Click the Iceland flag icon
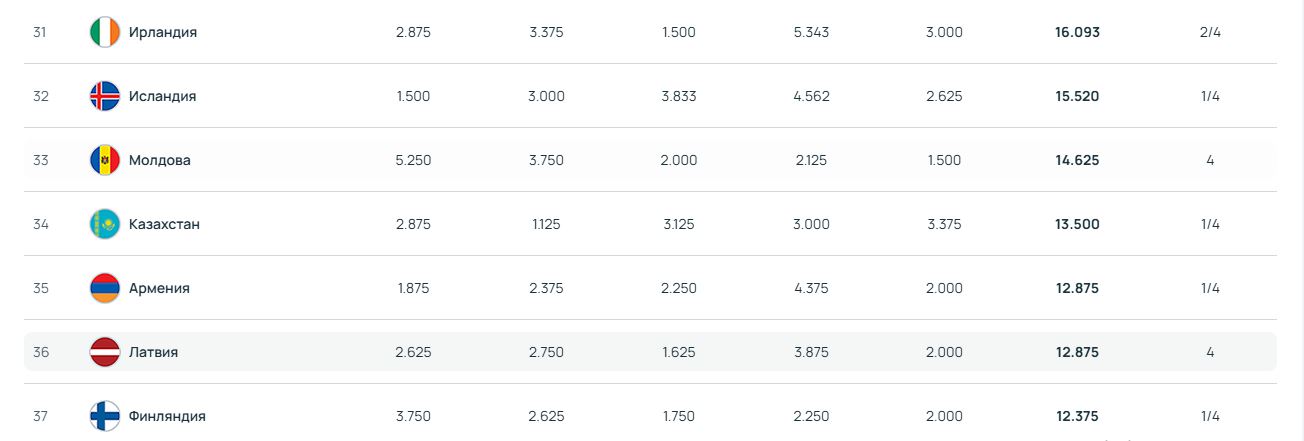 point(104,96)
